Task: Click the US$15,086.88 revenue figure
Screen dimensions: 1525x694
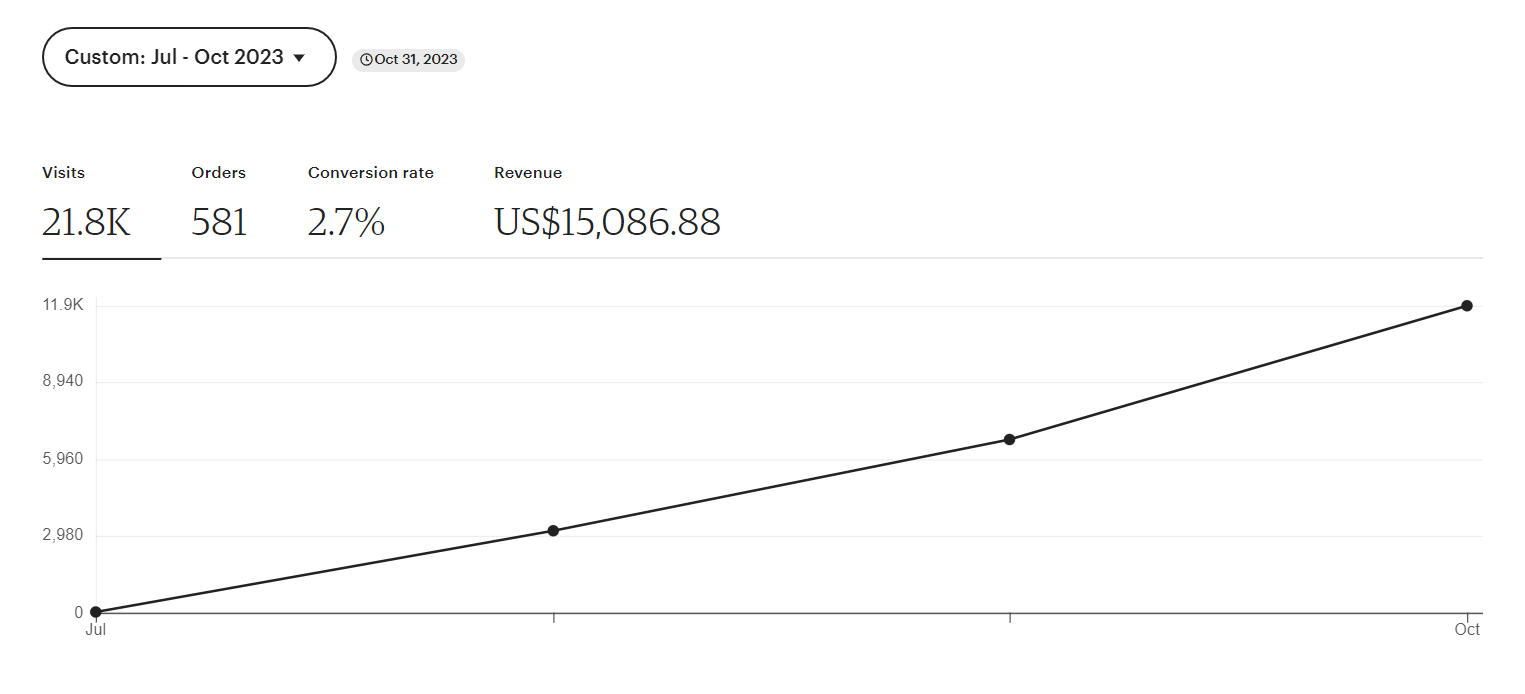Action: pos(607,222)
